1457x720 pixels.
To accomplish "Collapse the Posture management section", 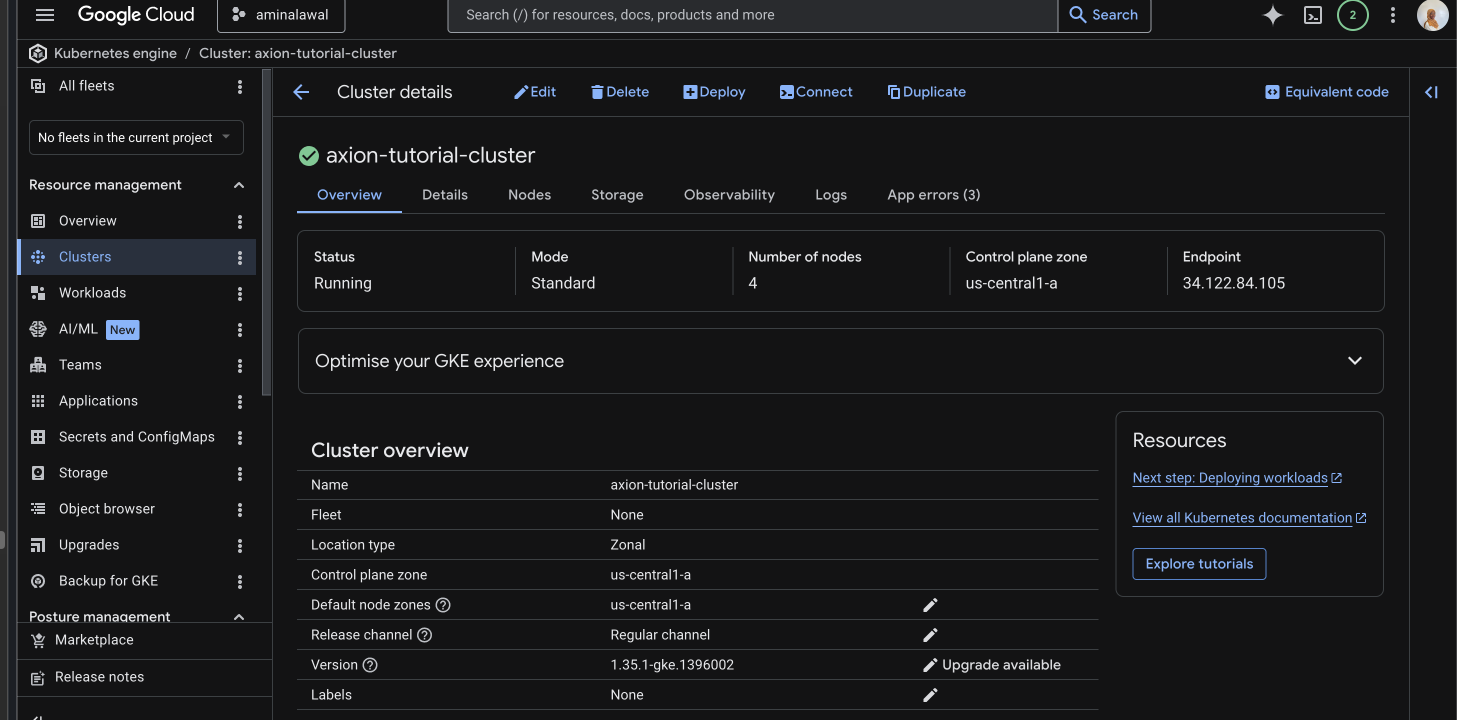I will (239, 617).
